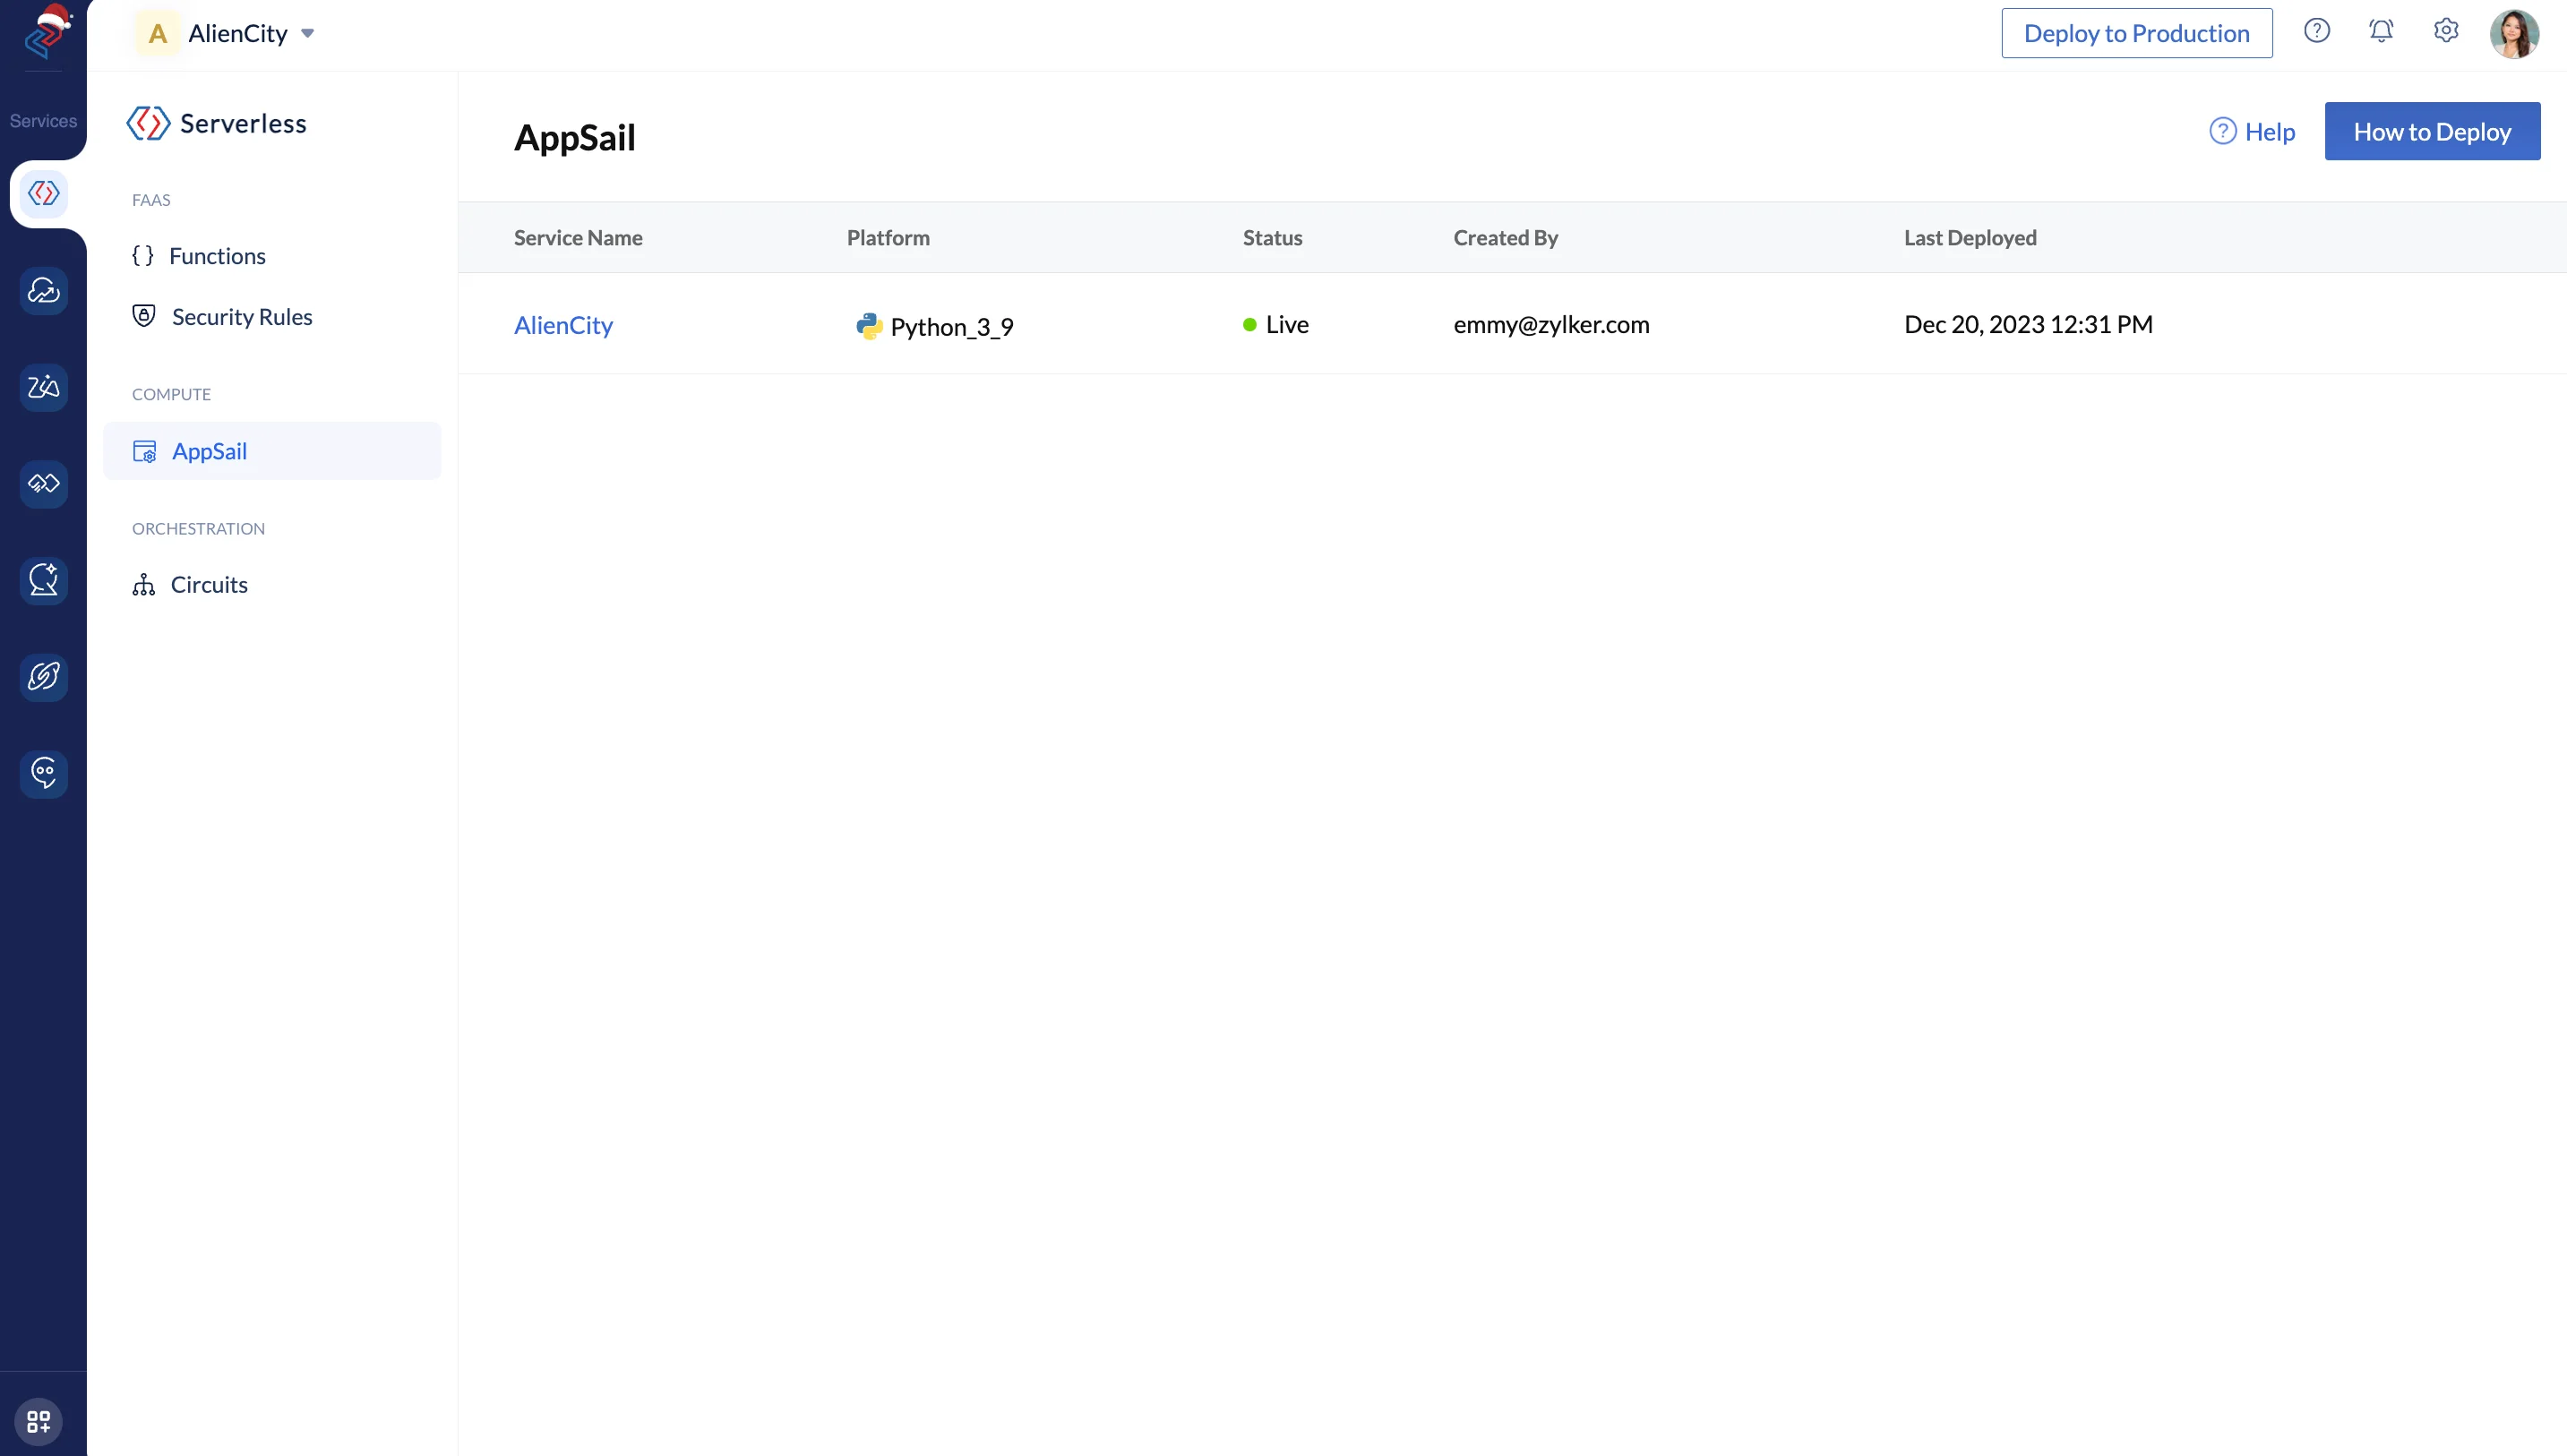Open the settings gear icon
This screenshot has height=1456, width=2567.
coord(2446,31)
